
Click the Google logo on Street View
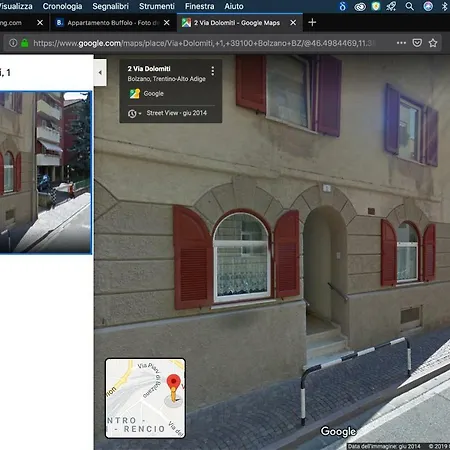pos(338,431)
